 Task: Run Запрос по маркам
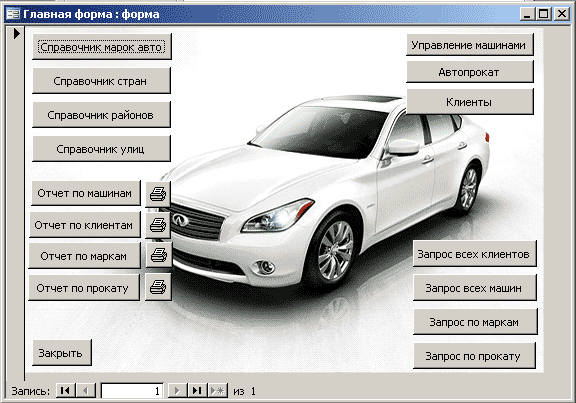pyautogui.click(x=475, y=321)
